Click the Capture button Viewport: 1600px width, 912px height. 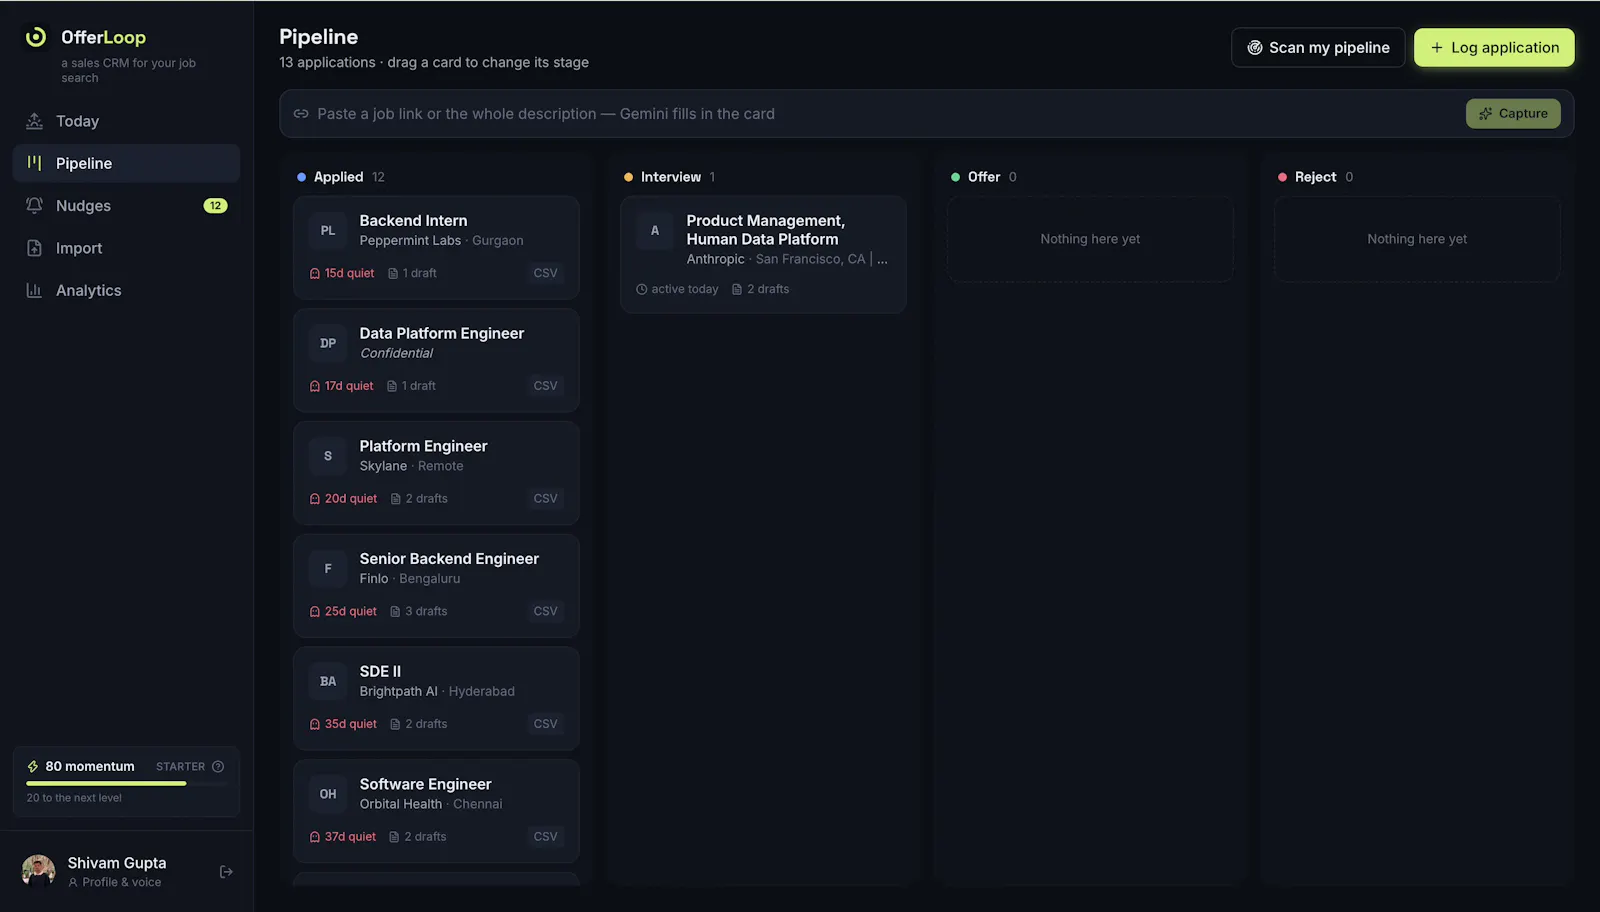1513,113
